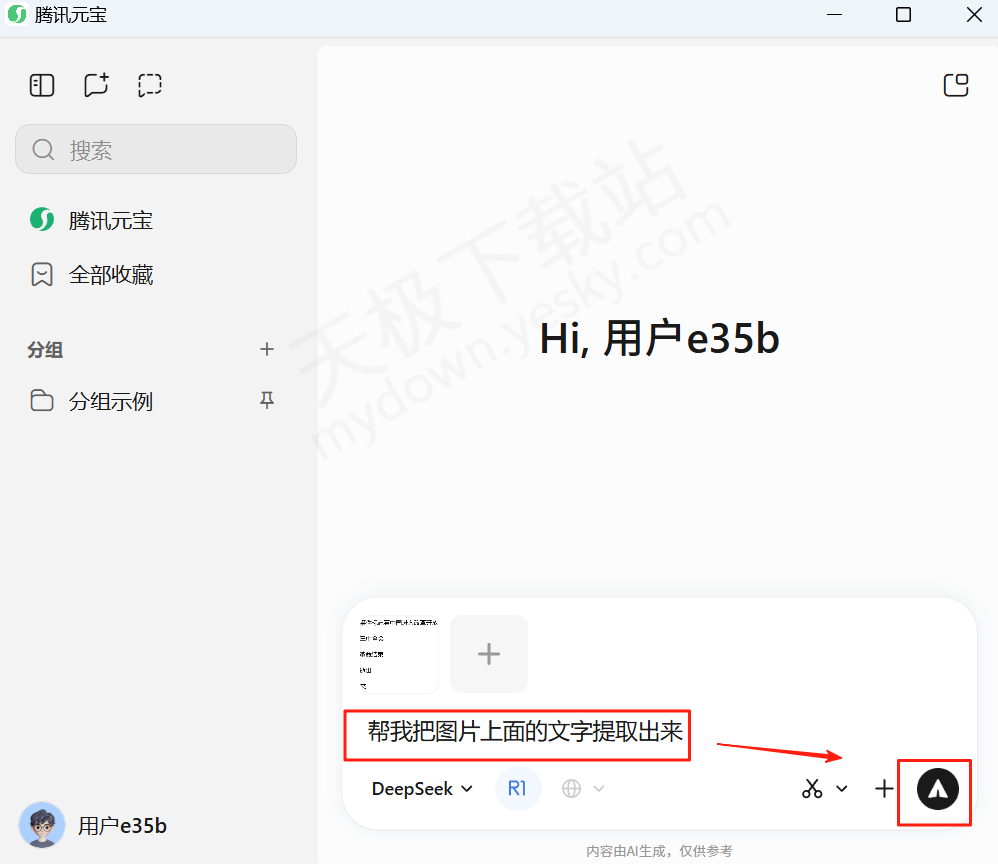The image size is (998, 864).
Task: Open the DeepSeek model dropdown
Action: pos(421,789)
